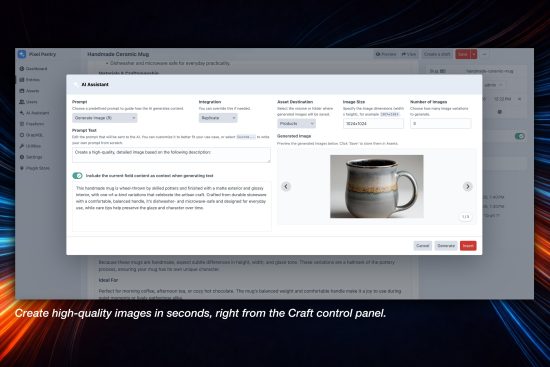Click the Prompt Text textarea
Image resolution: width=550 pixels, height=367 pixels.
[171, 155]
